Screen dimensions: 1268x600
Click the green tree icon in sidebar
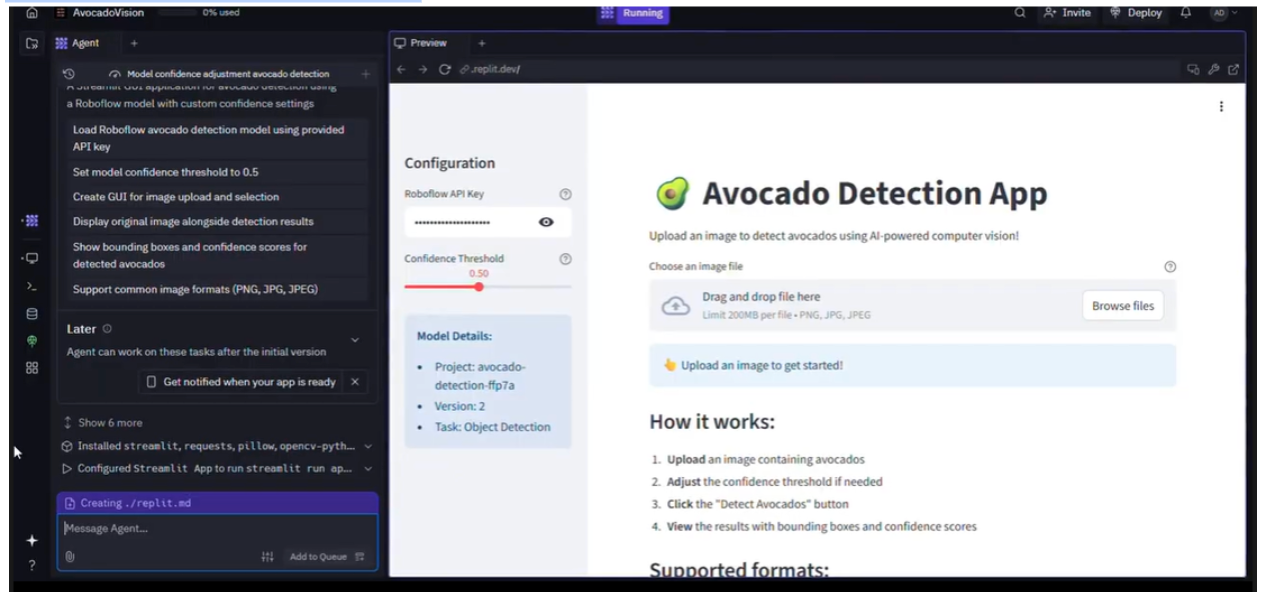click(x=32, y=341)
